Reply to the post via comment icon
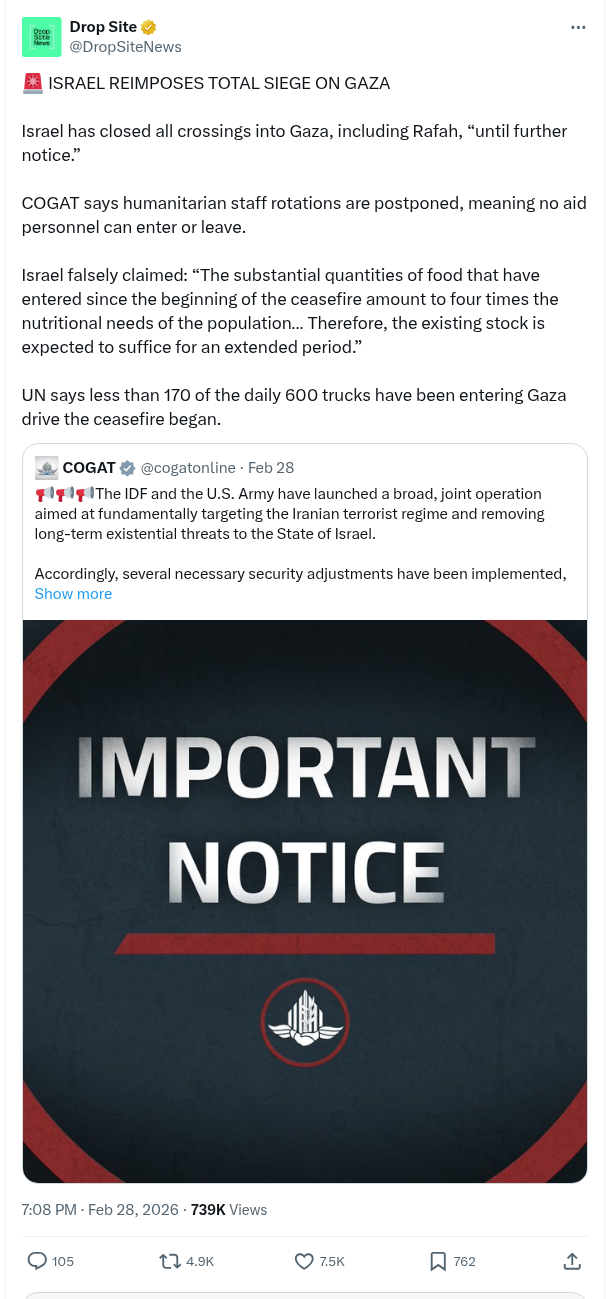 (37, 1261)
